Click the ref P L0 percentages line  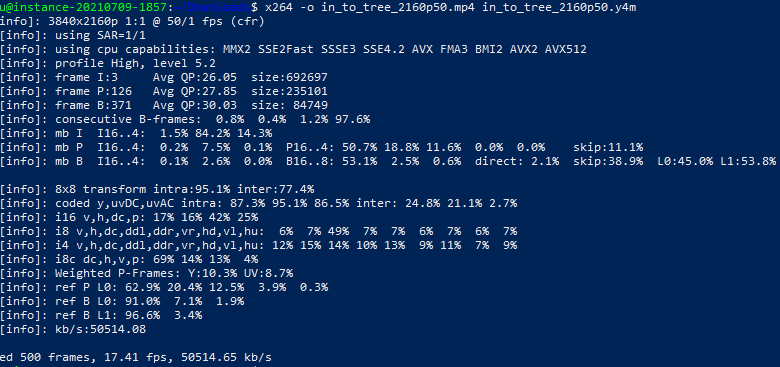(164, 287)
